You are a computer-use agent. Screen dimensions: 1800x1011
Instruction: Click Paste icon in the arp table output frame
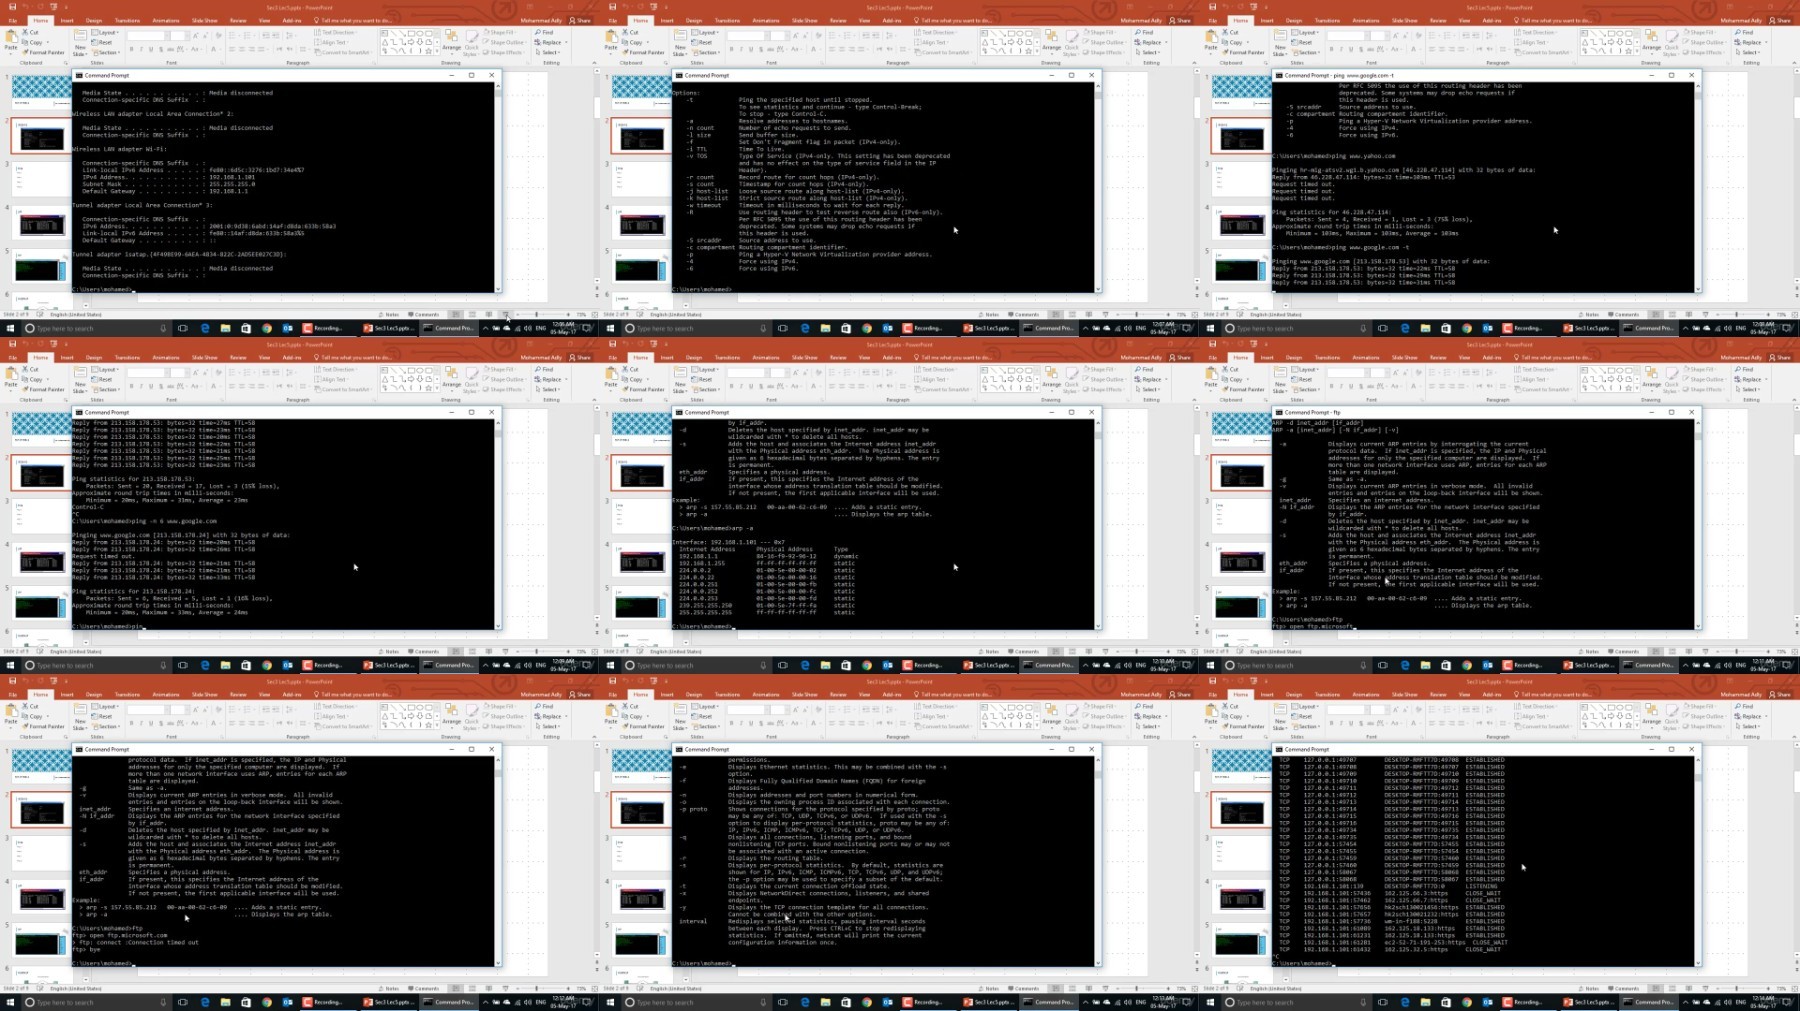(611, 376)
